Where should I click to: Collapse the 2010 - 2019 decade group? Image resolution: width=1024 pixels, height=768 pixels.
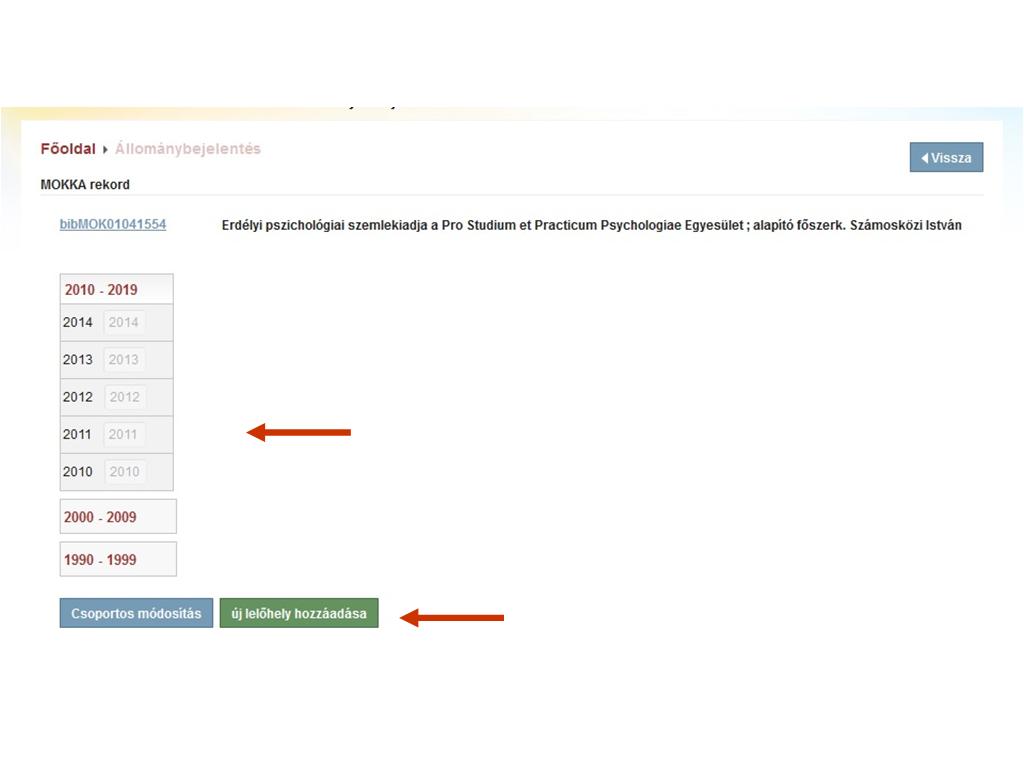click(x=101, y=290)
